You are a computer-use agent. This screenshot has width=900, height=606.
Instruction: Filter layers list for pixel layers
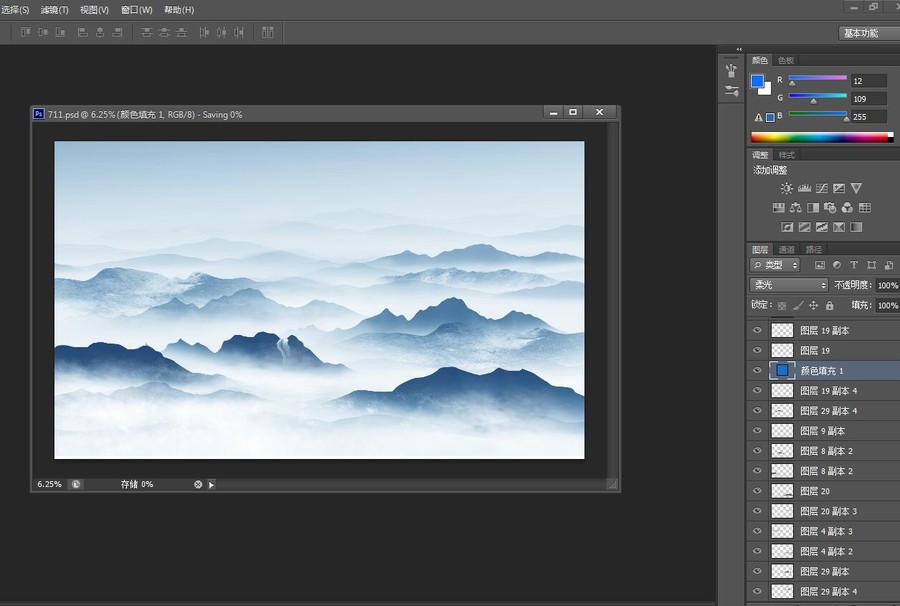[820, 265]
